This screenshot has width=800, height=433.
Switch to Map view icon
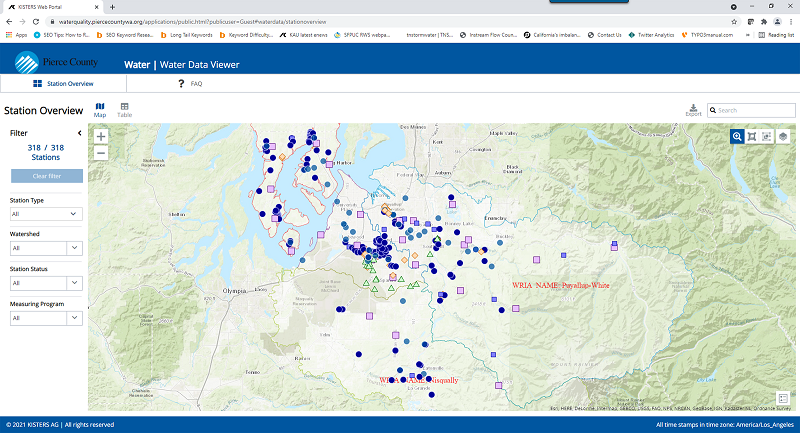pos(100,110)
